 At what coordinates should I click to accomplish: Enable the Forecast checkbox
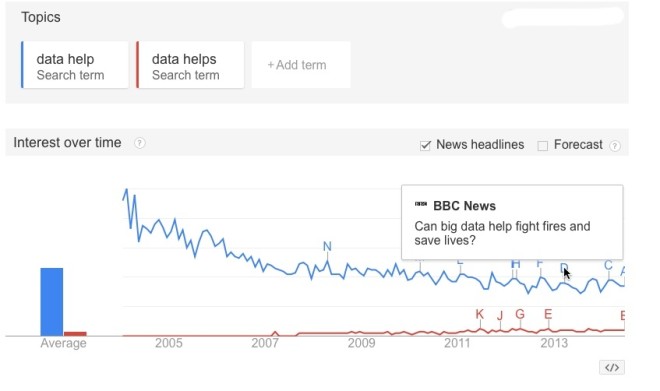tap(543, 146)
